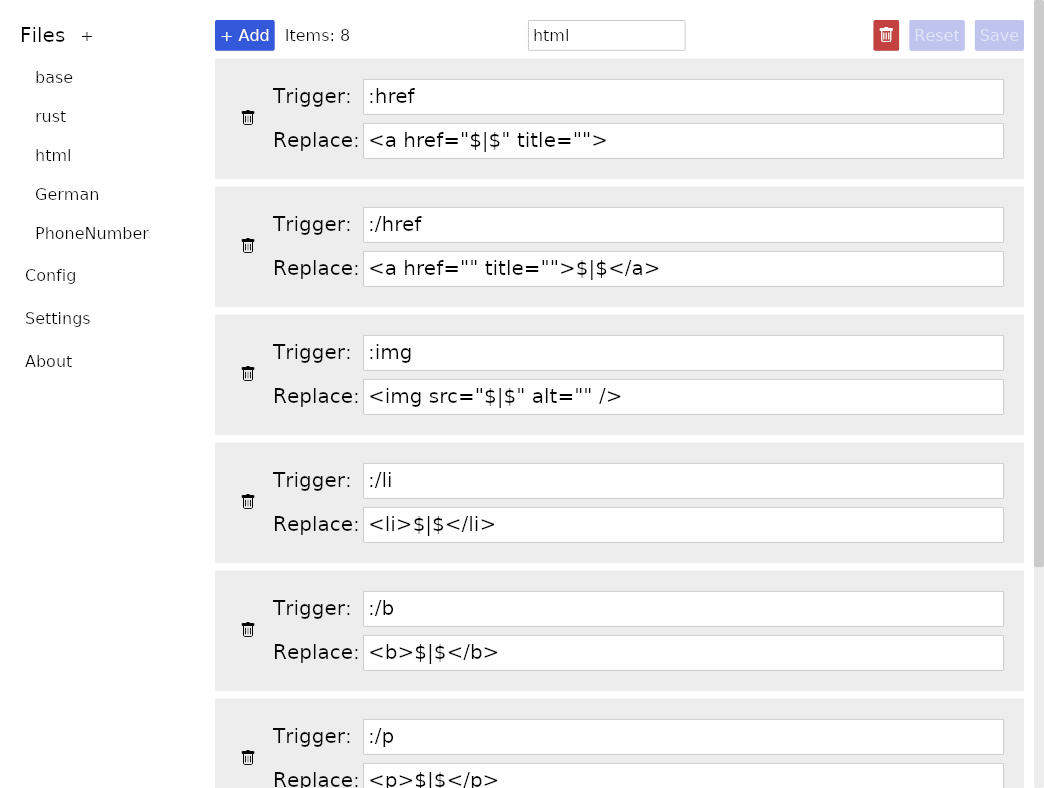This screenshot has width=1044, height=788.
Task: Remove the :img snippet with trash icon
Action: 248,373
